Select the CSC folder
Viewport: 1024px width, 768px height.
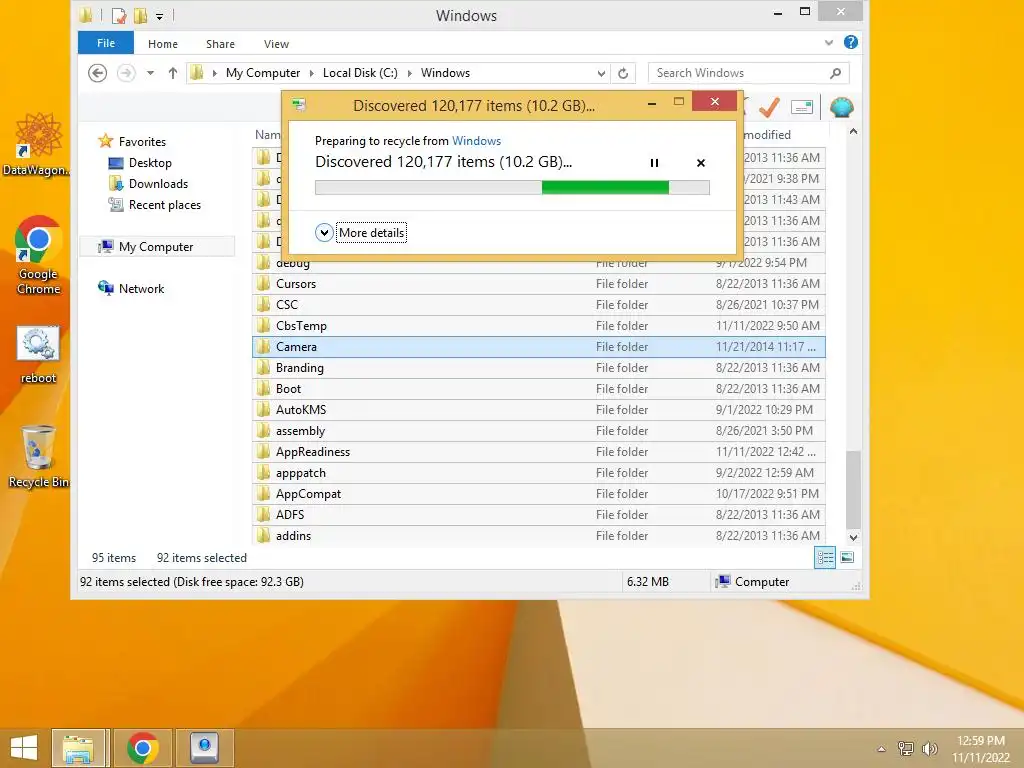[x=539, y=304]
